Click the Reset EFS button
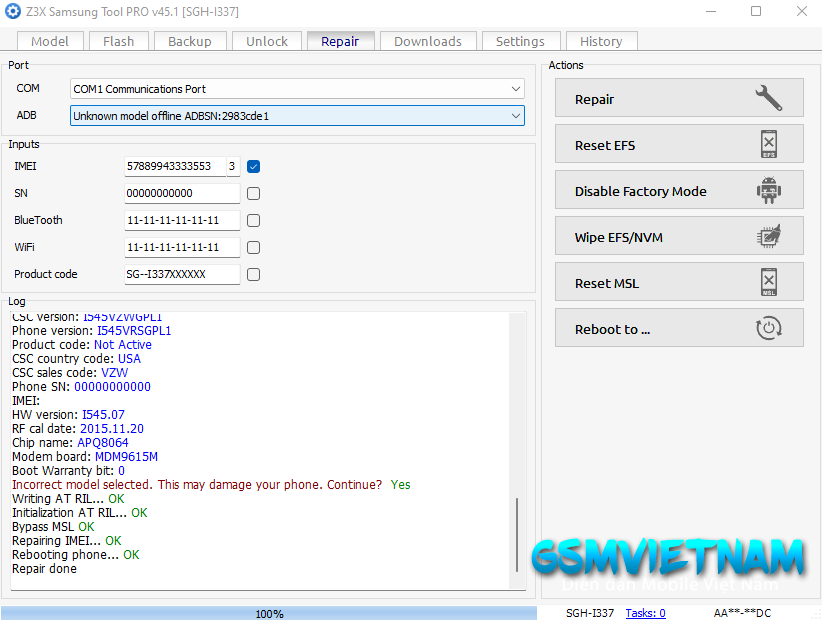This screenshot has height=620, width=822. click(679, 144)
